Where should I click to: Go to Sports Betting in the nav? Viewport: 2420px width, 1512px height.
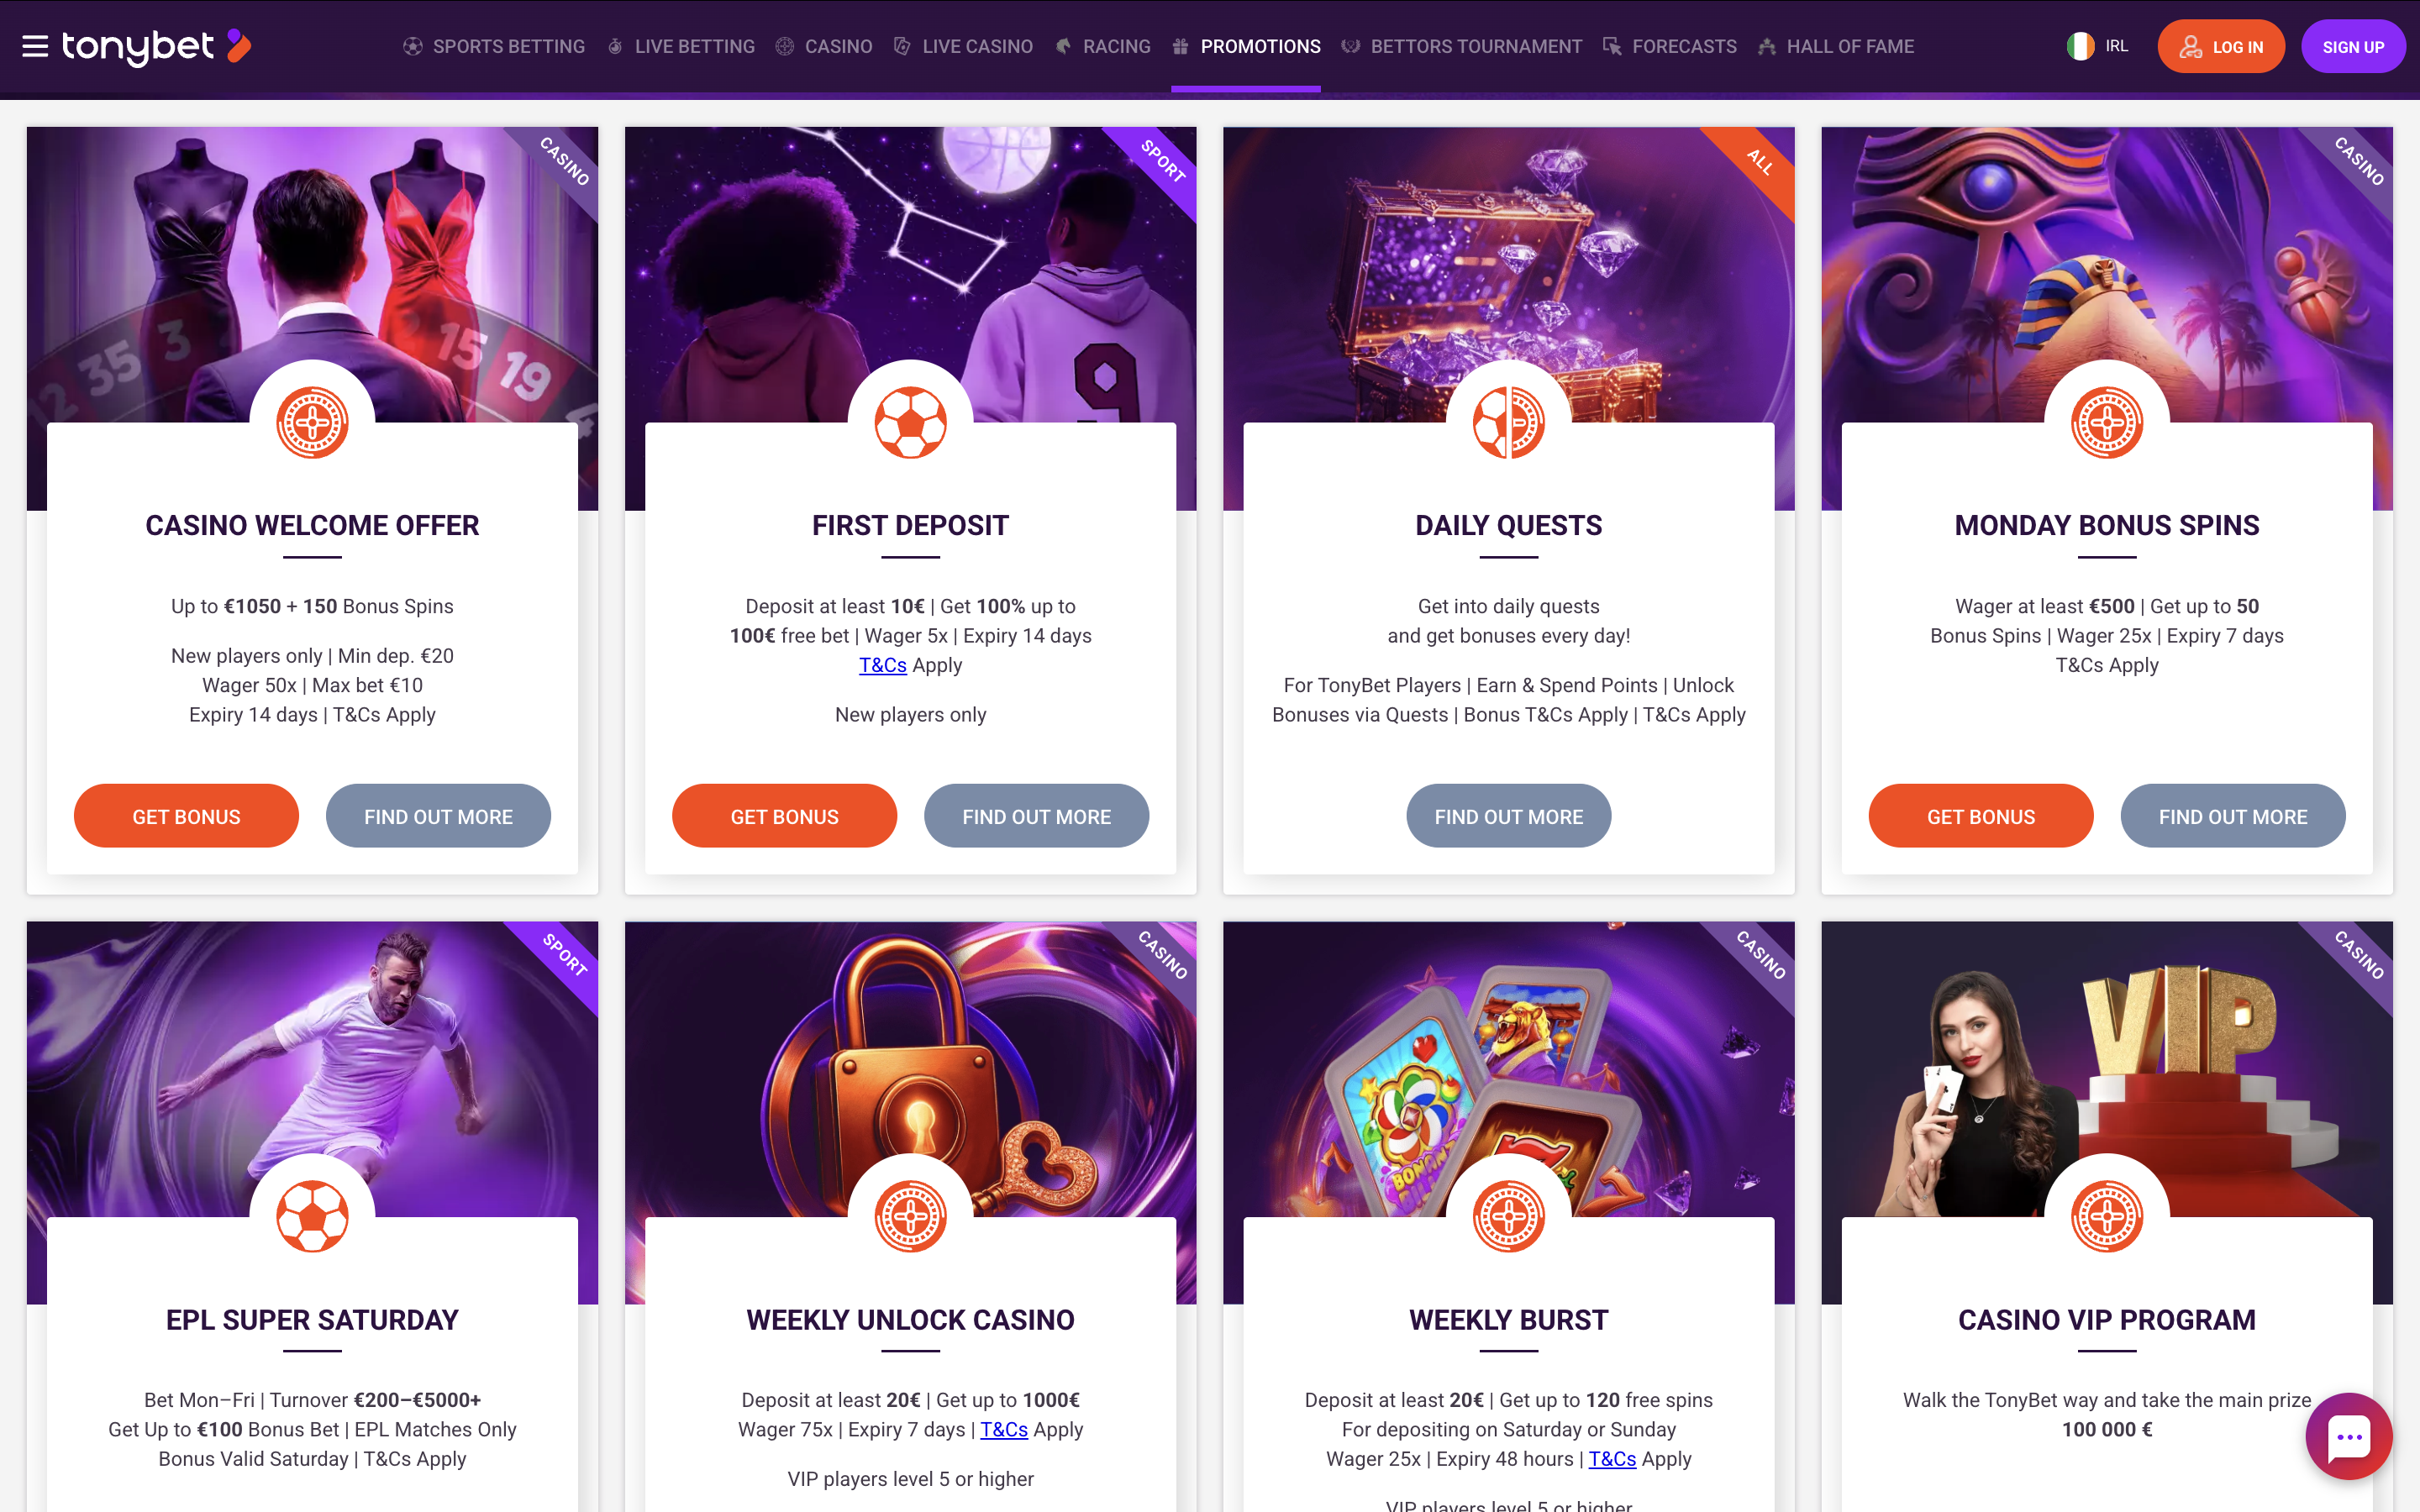(494, 46)
